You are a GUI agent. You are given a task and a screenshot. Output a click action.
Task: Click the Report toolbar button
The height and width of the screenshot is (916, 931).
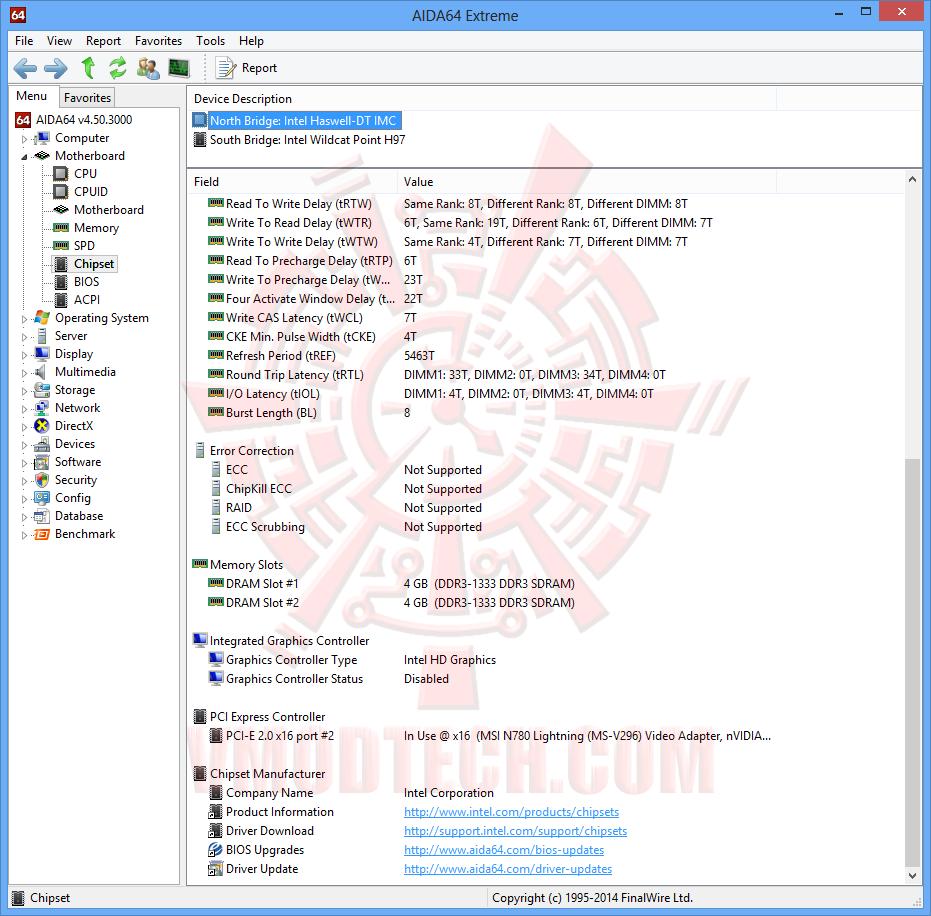tap(246, 68)
